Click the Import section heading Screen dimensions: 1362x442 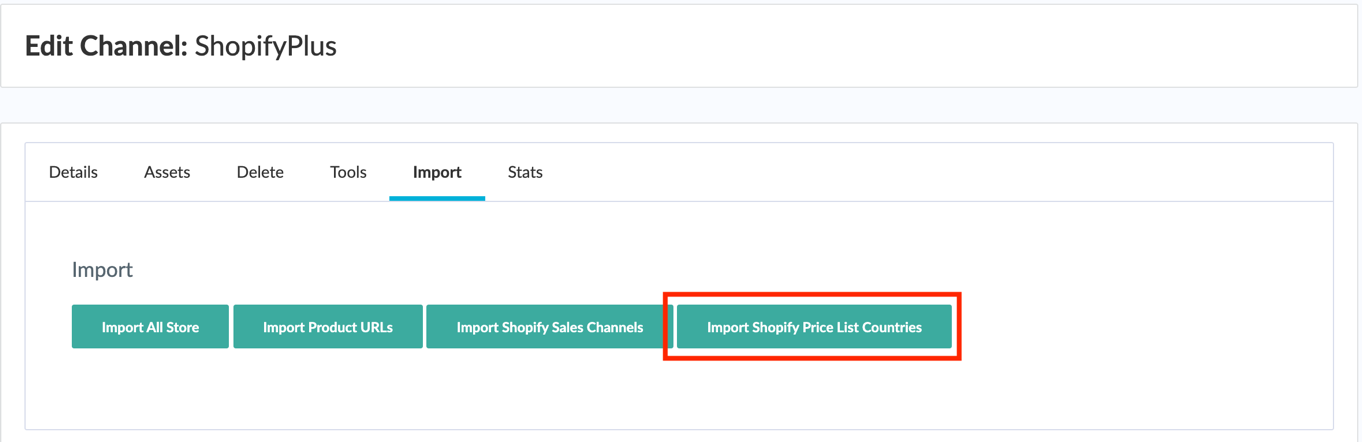click(102, 270)
